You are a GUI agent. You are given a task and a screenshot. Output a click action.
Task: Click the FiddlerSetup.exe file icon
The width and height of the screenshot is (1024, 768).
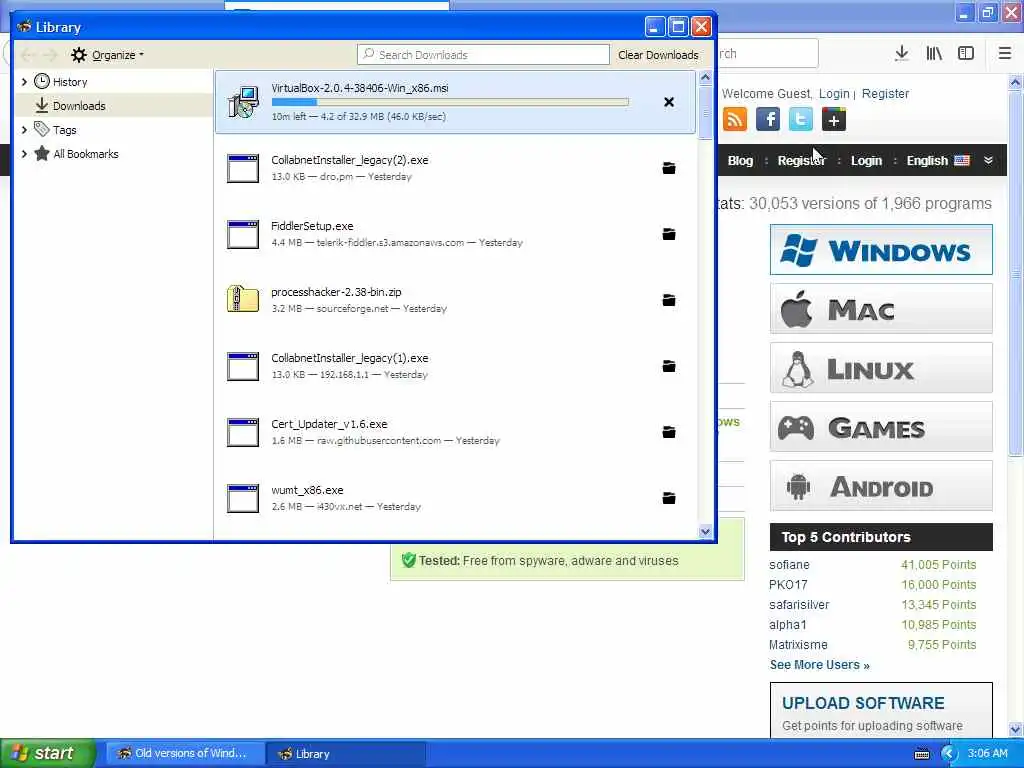click(243, 234)
